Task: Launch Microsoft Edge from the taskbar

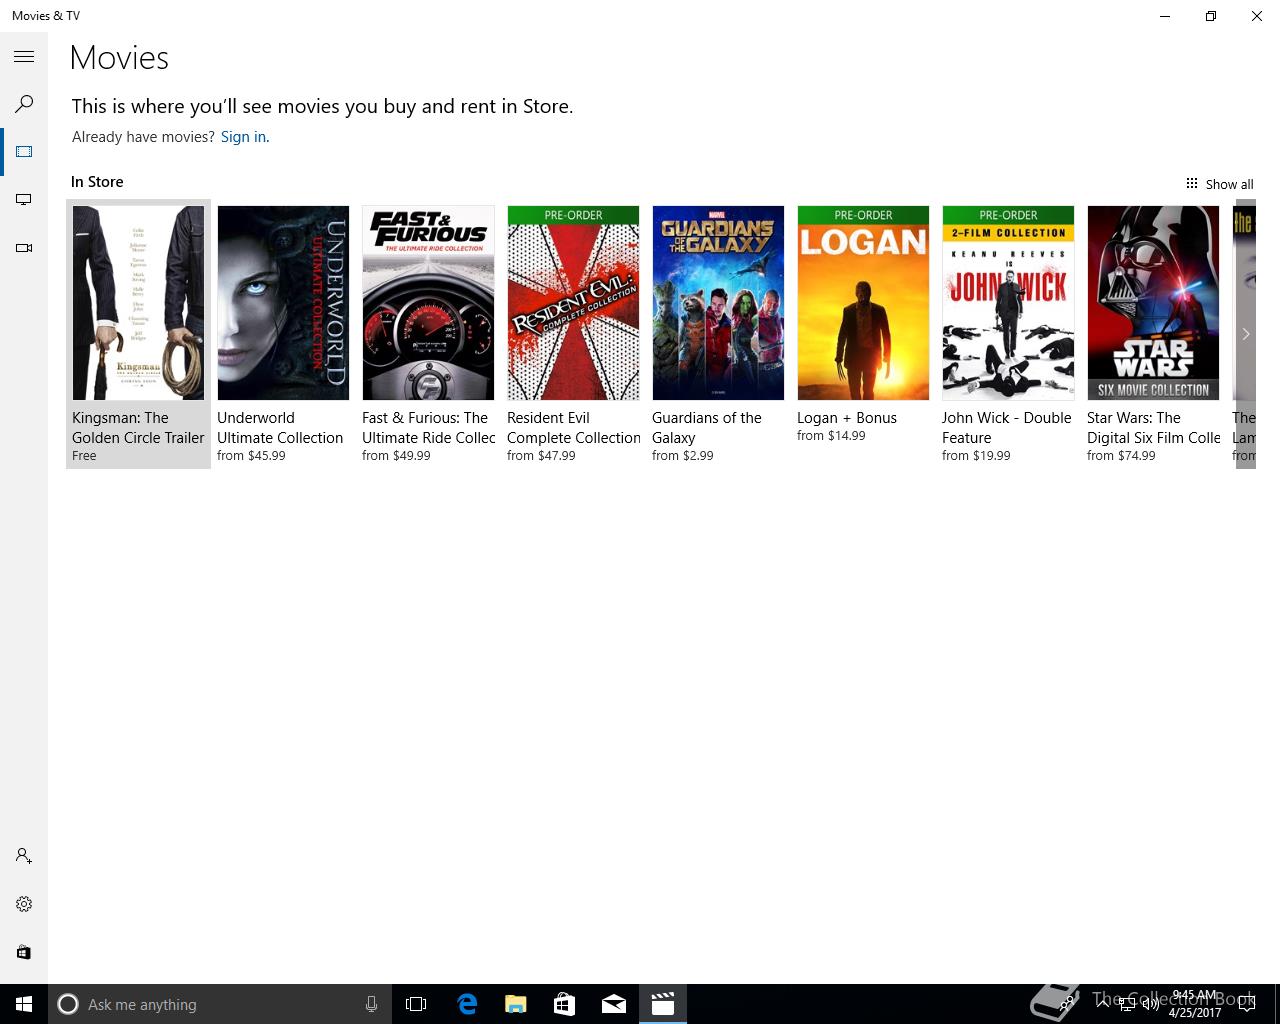Action: tap(467, 1004)
